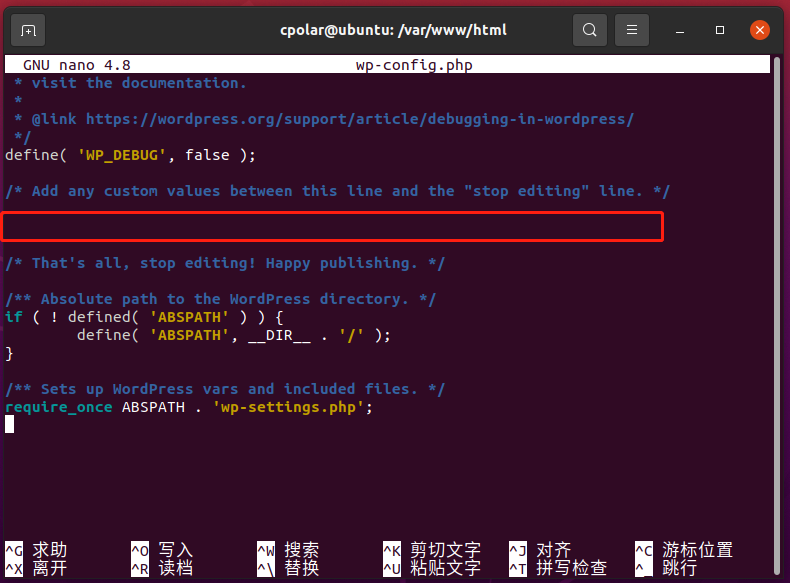
Task: Click the word false in WP_DEBUG line
Action: 207,155
